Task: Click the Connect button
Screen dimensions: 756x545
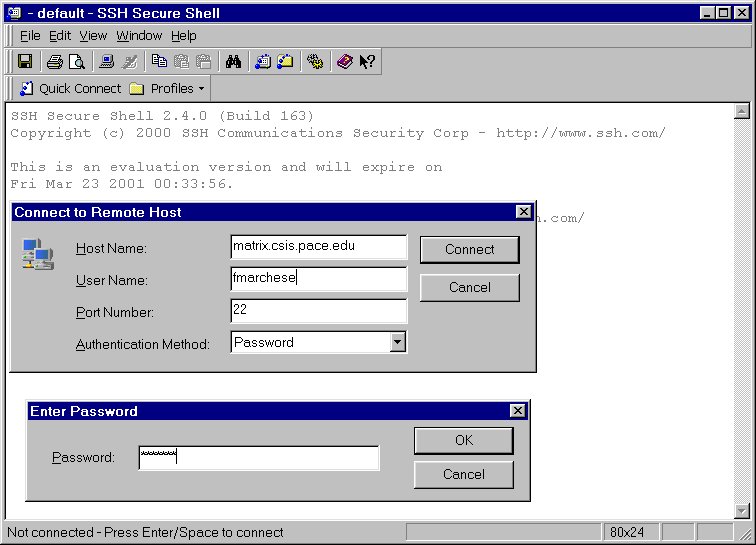Action: [x=470, y=249]
